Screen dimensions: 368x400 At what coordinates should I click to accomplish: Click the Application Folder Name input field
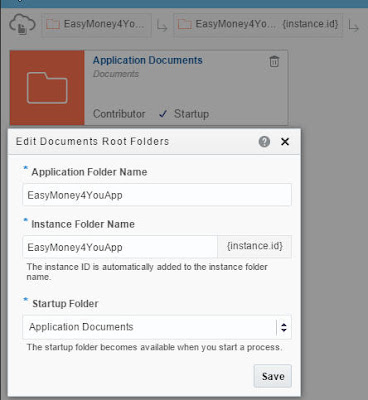157,195
